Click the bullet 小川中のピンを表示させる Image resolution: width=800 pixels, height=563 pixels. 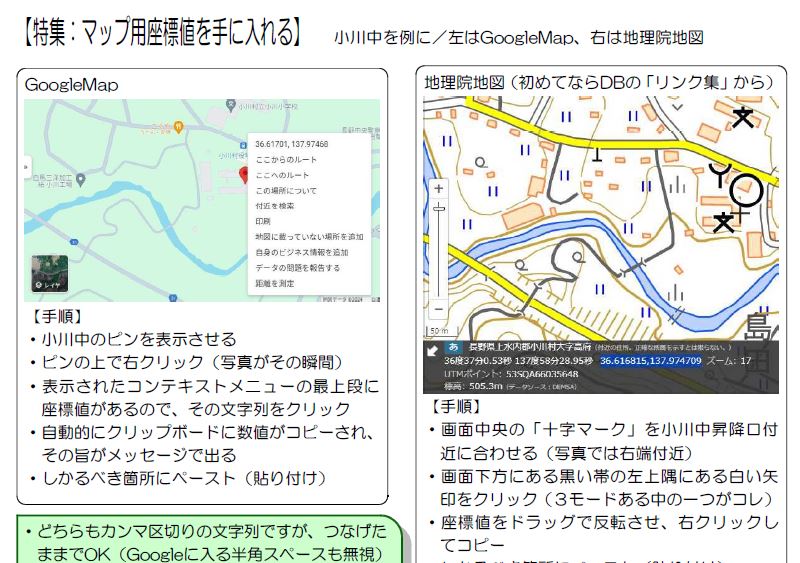139,339
